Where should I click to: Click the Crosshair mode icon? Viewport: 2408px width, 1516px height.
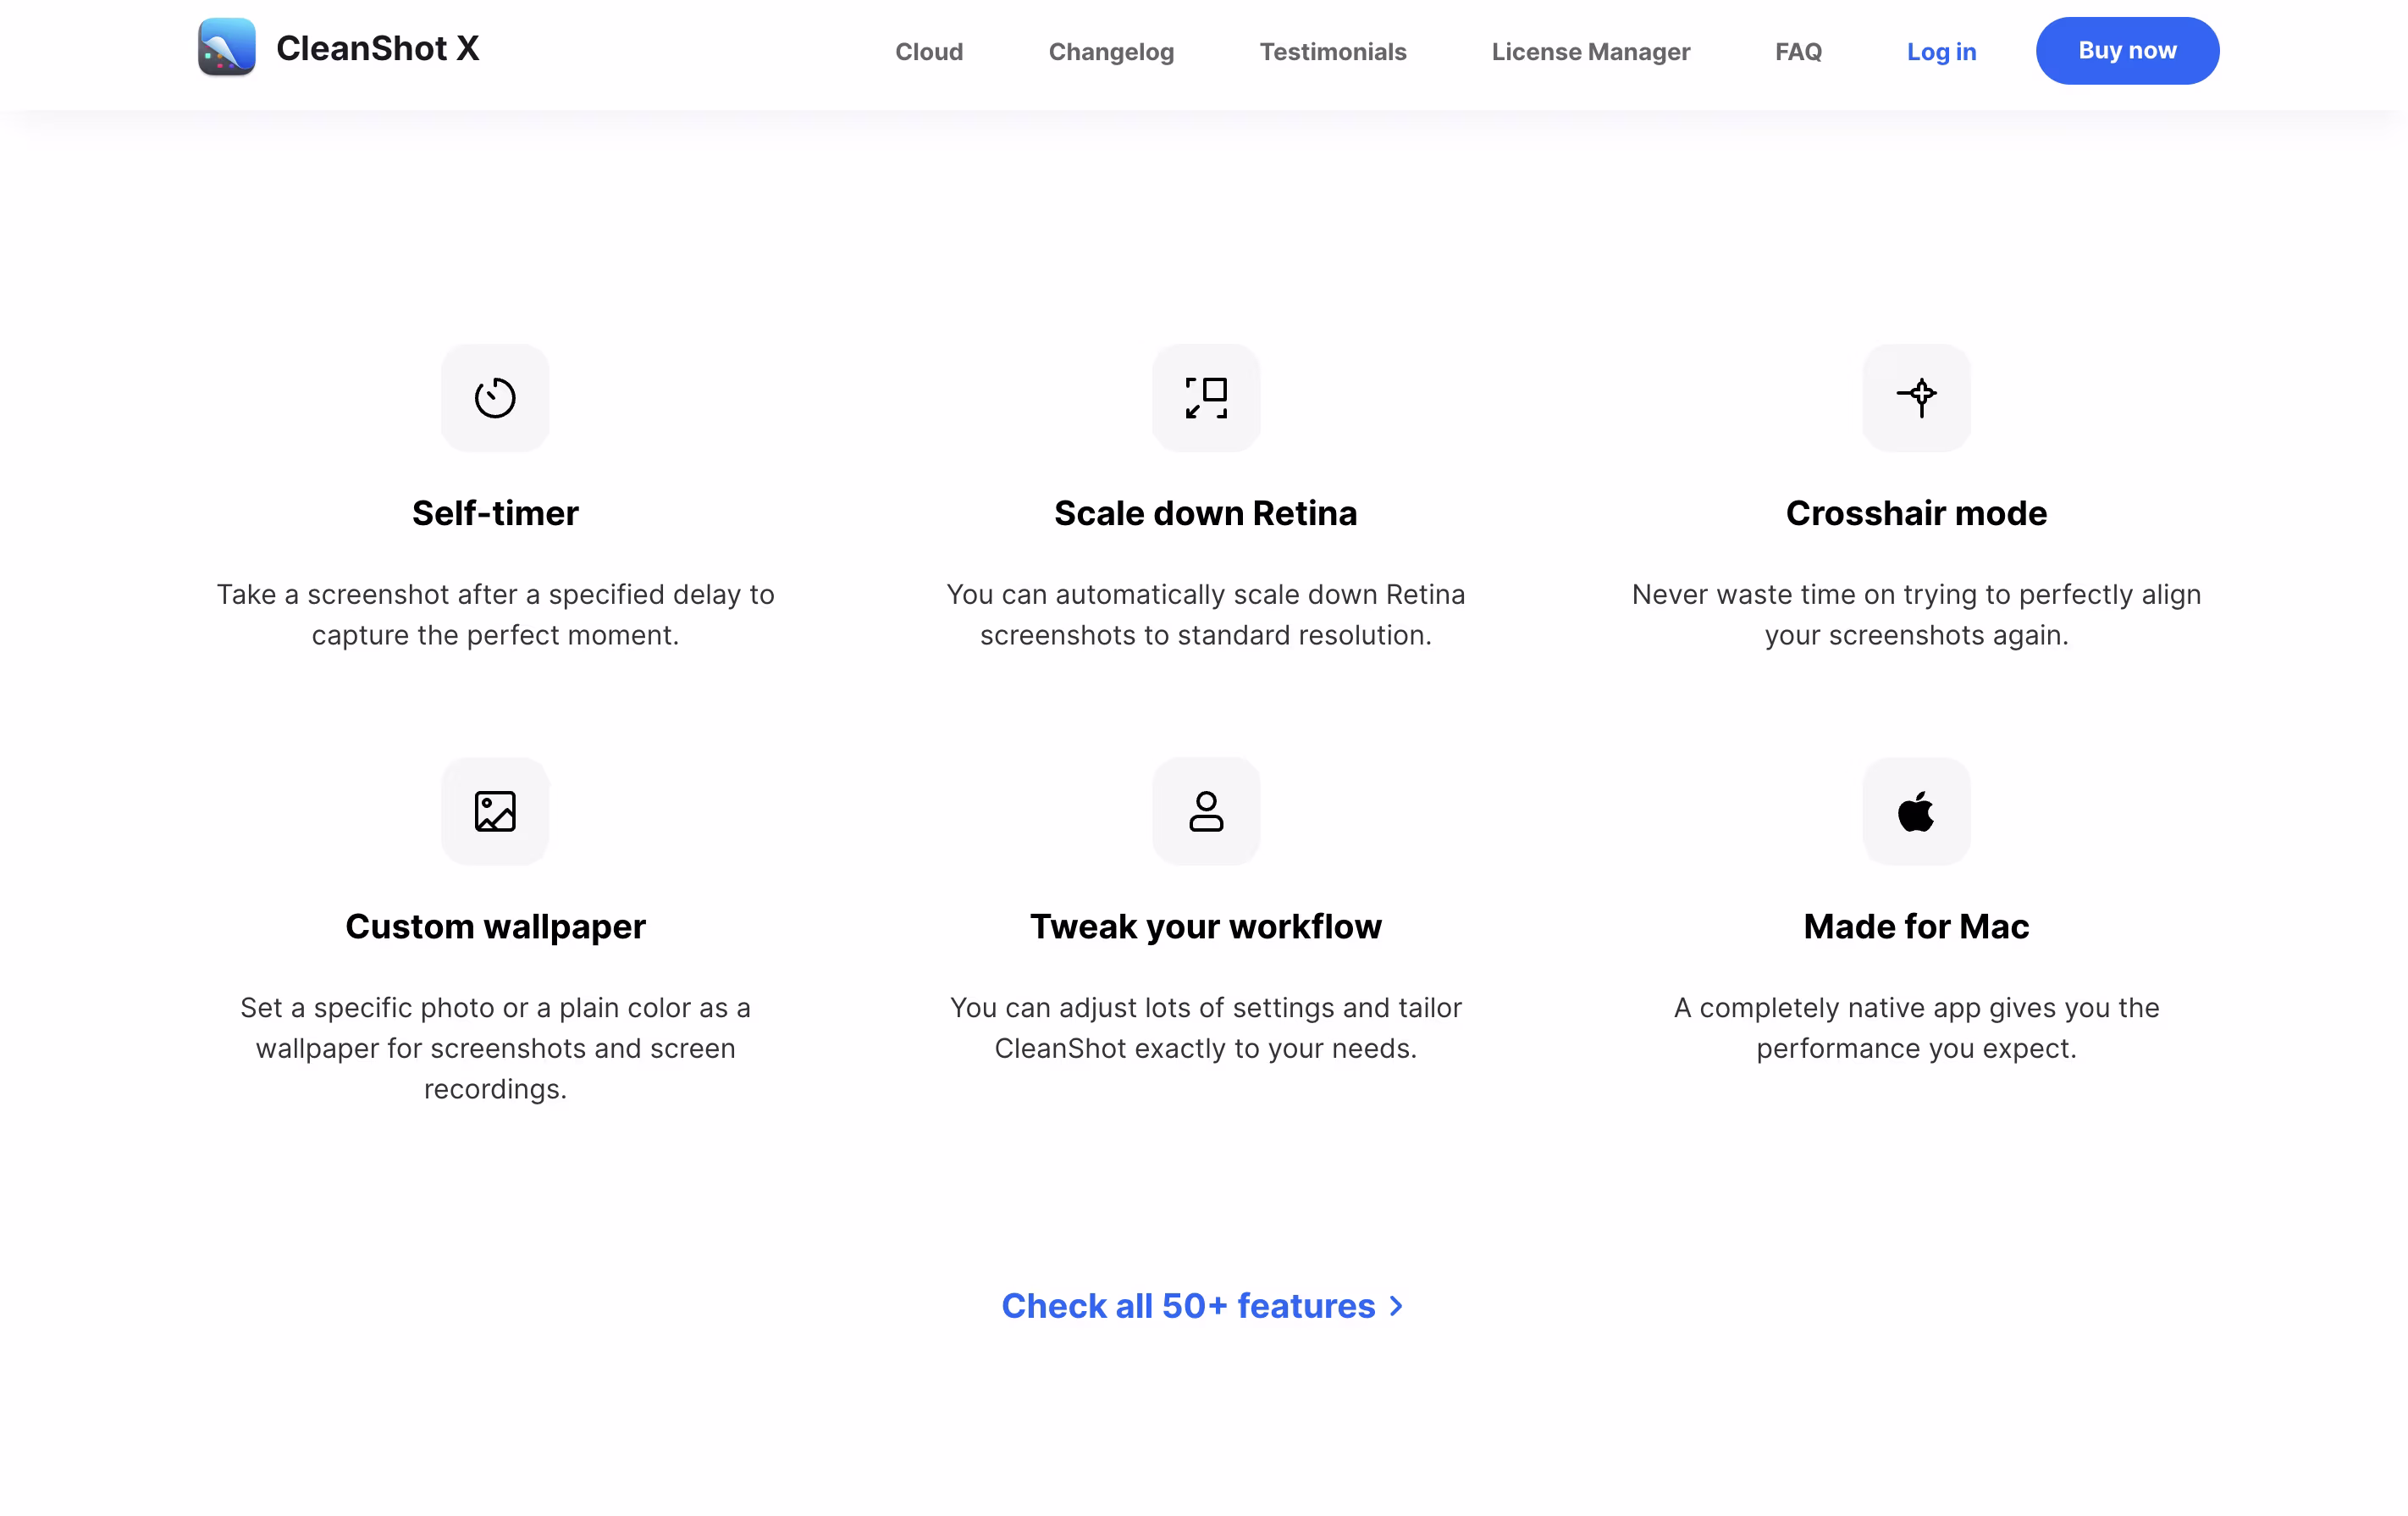click(x=1916, y=398)
